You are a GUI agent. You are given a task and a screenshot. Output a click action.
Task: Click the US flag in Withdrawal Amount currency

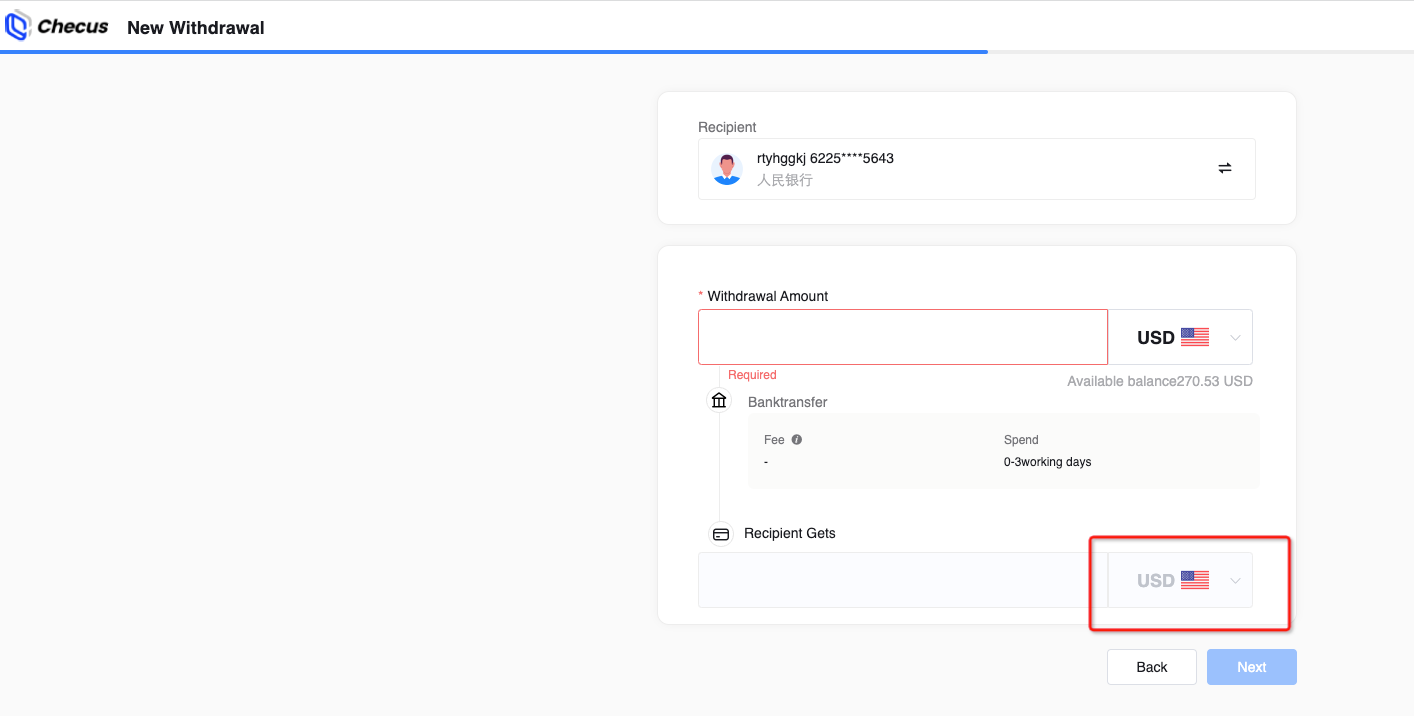pyautogui.click(x=1194, y=337)
